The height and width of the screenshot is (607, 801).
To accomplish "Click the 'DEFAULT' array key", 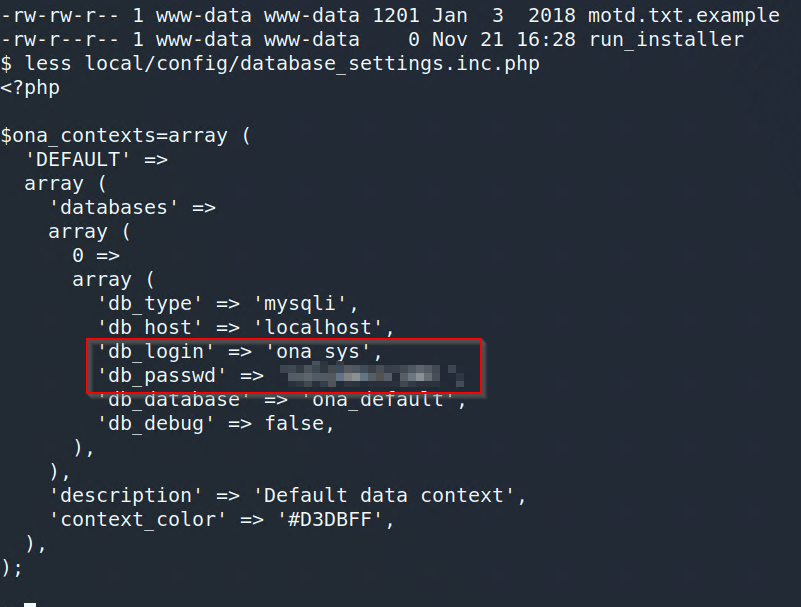I will (78, 159).
